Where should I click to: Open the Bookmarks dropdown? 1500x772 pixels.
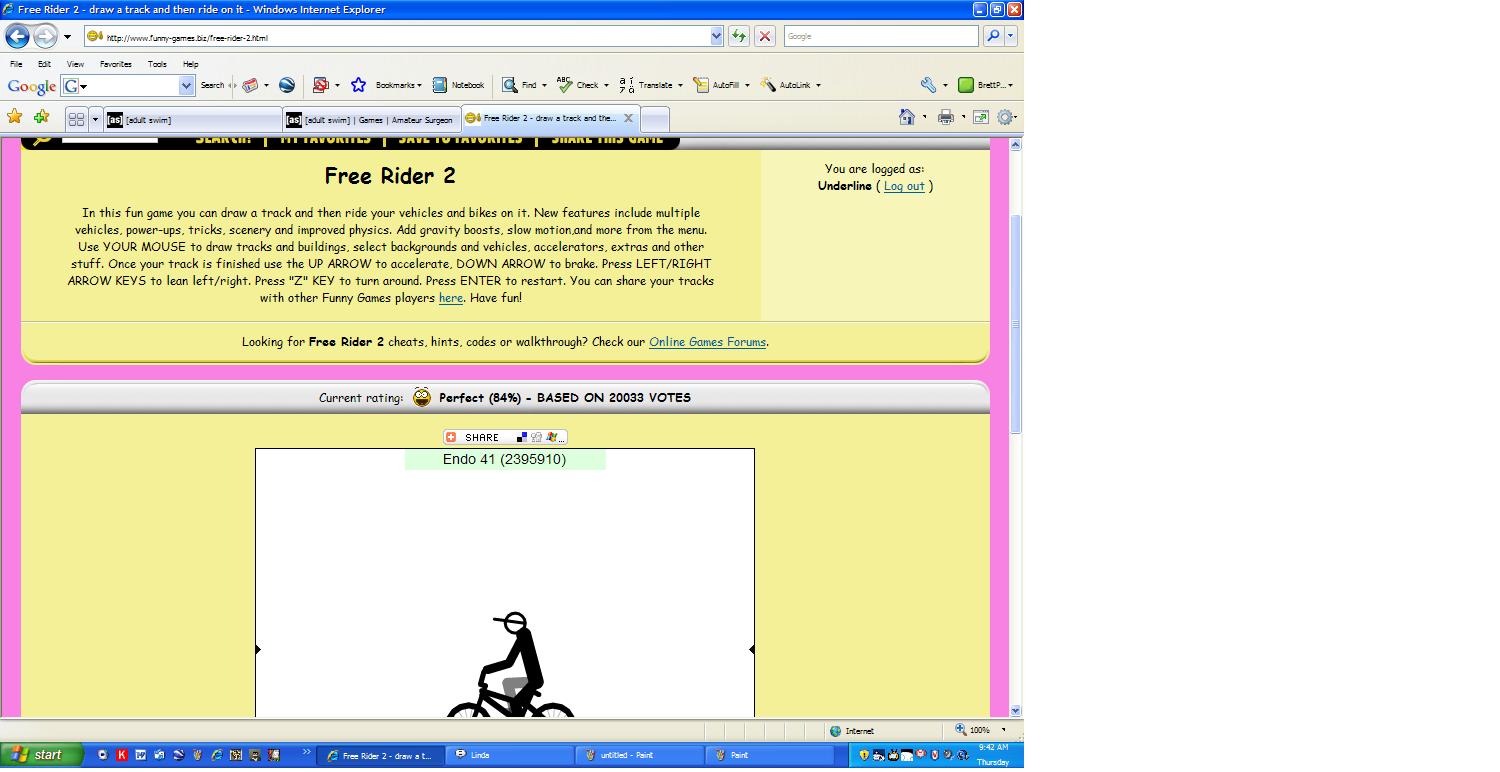[x=398, y=85]
